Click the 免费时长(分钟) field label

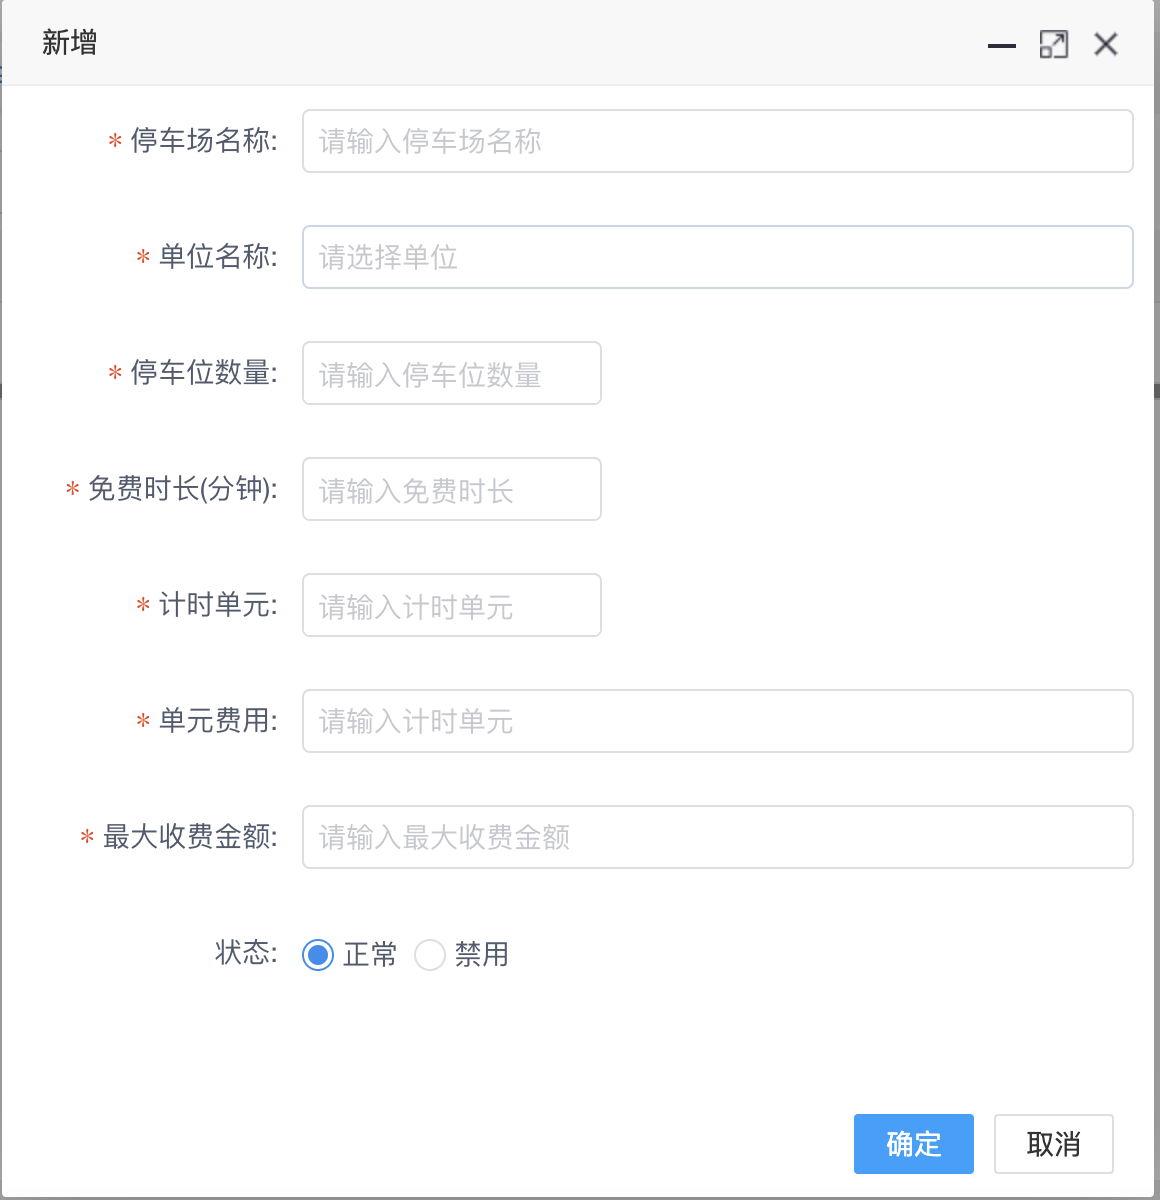(x=172, y=489)
